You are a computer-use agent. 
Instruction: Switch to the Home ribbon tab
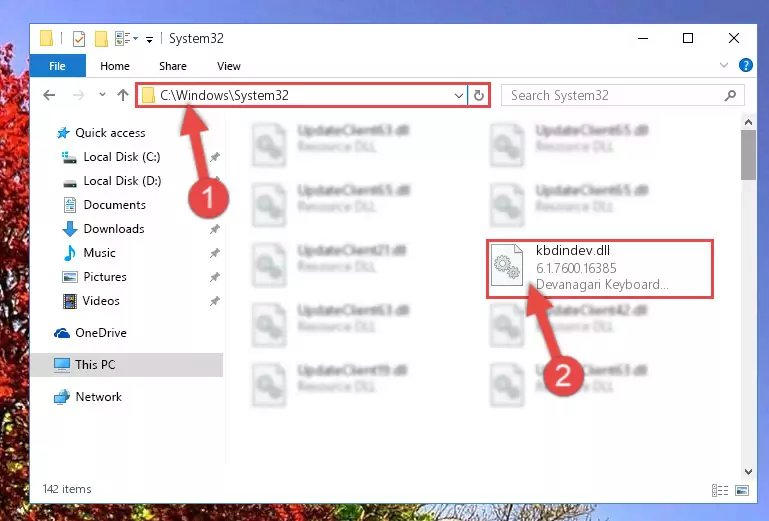pyautogui.click(x=115, y=66)
